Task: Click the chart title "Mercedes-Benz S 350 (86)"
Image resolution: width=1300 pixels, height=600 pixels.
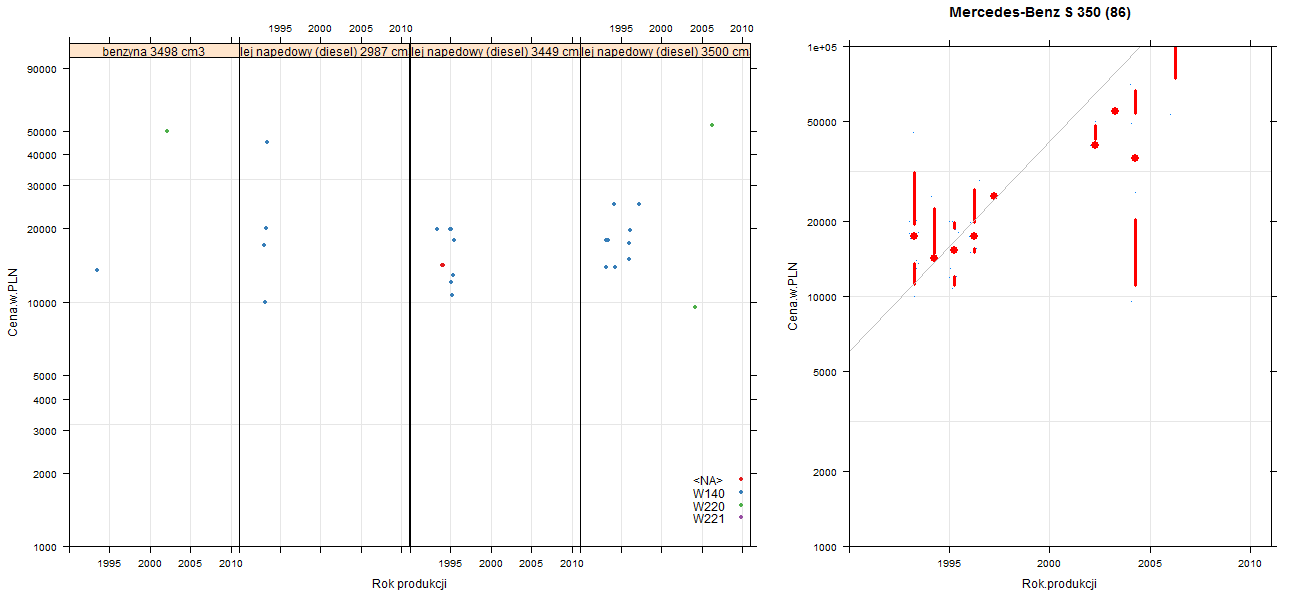Action: click(1040, 12)
